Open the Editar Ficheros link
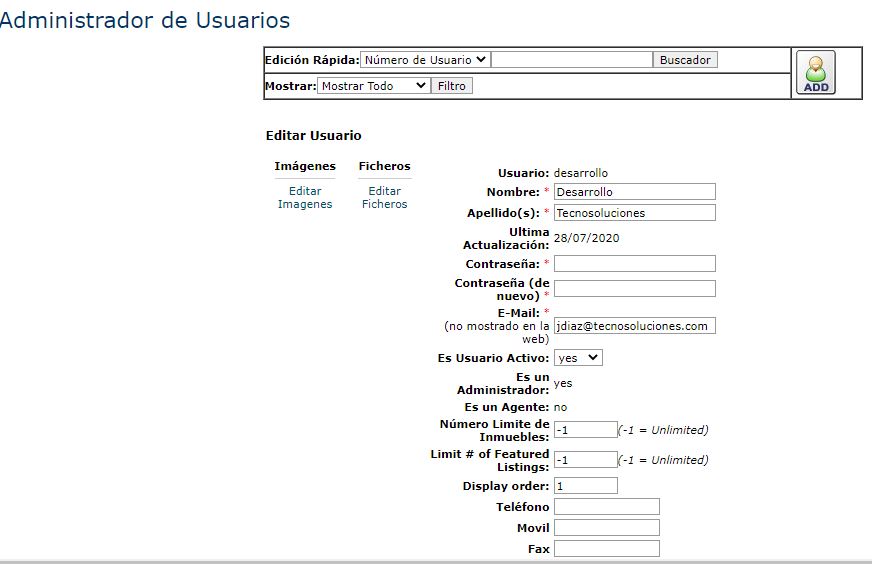The height and width of the screenshot is (564, 872). click(x=385, y=197)
